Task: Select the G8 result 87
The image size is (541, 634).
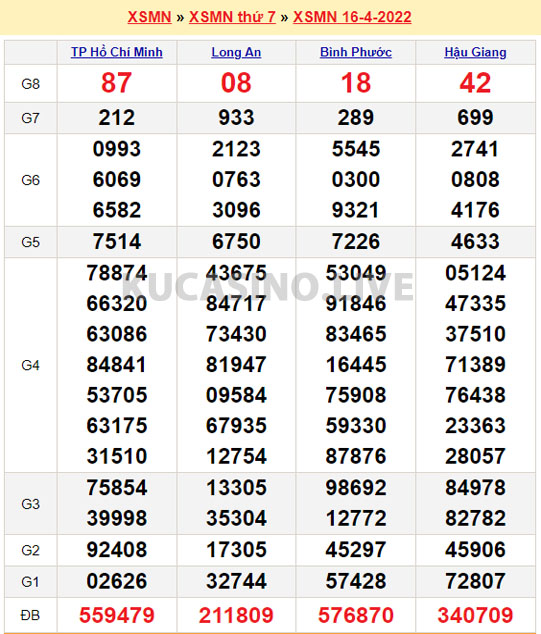Action: 116,83
